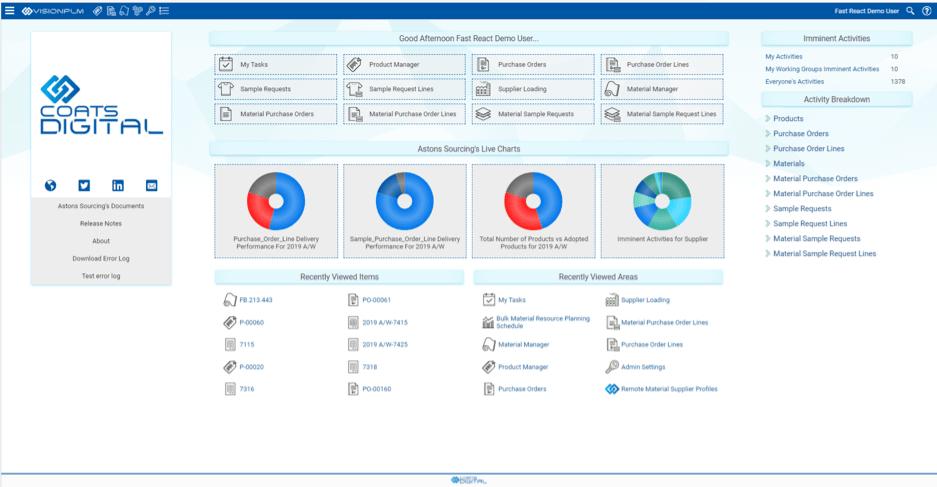Image resolution: width=937 pixels, height=487 pixels.
Task: Click the Fast React Demo User name
Action: click(x=866, y=11)
